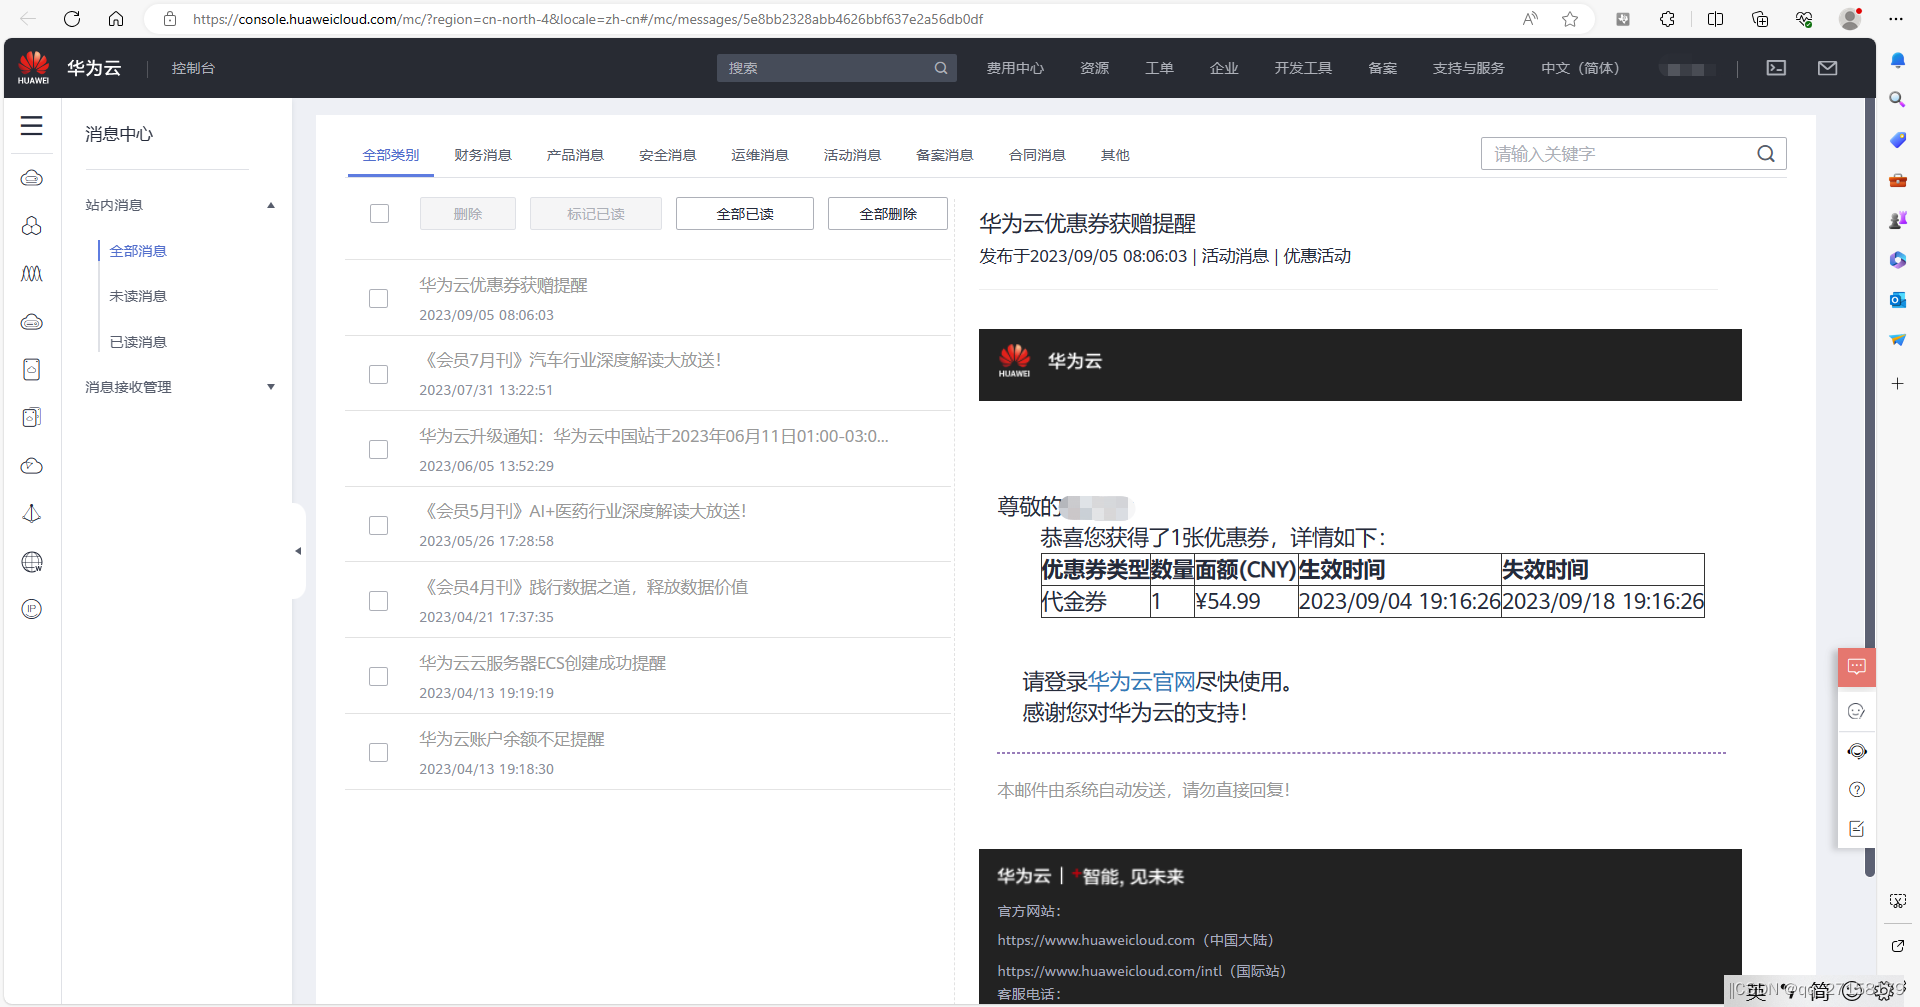
Task: Open Edge sidebar notification bell
Action: tap(1897, 60)
